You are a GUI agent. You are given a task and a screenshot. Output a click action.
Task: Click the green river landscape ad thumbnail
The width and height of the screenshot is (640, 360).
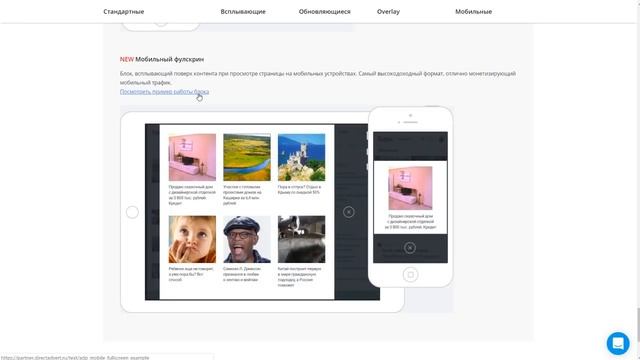[x=247, y=157]
